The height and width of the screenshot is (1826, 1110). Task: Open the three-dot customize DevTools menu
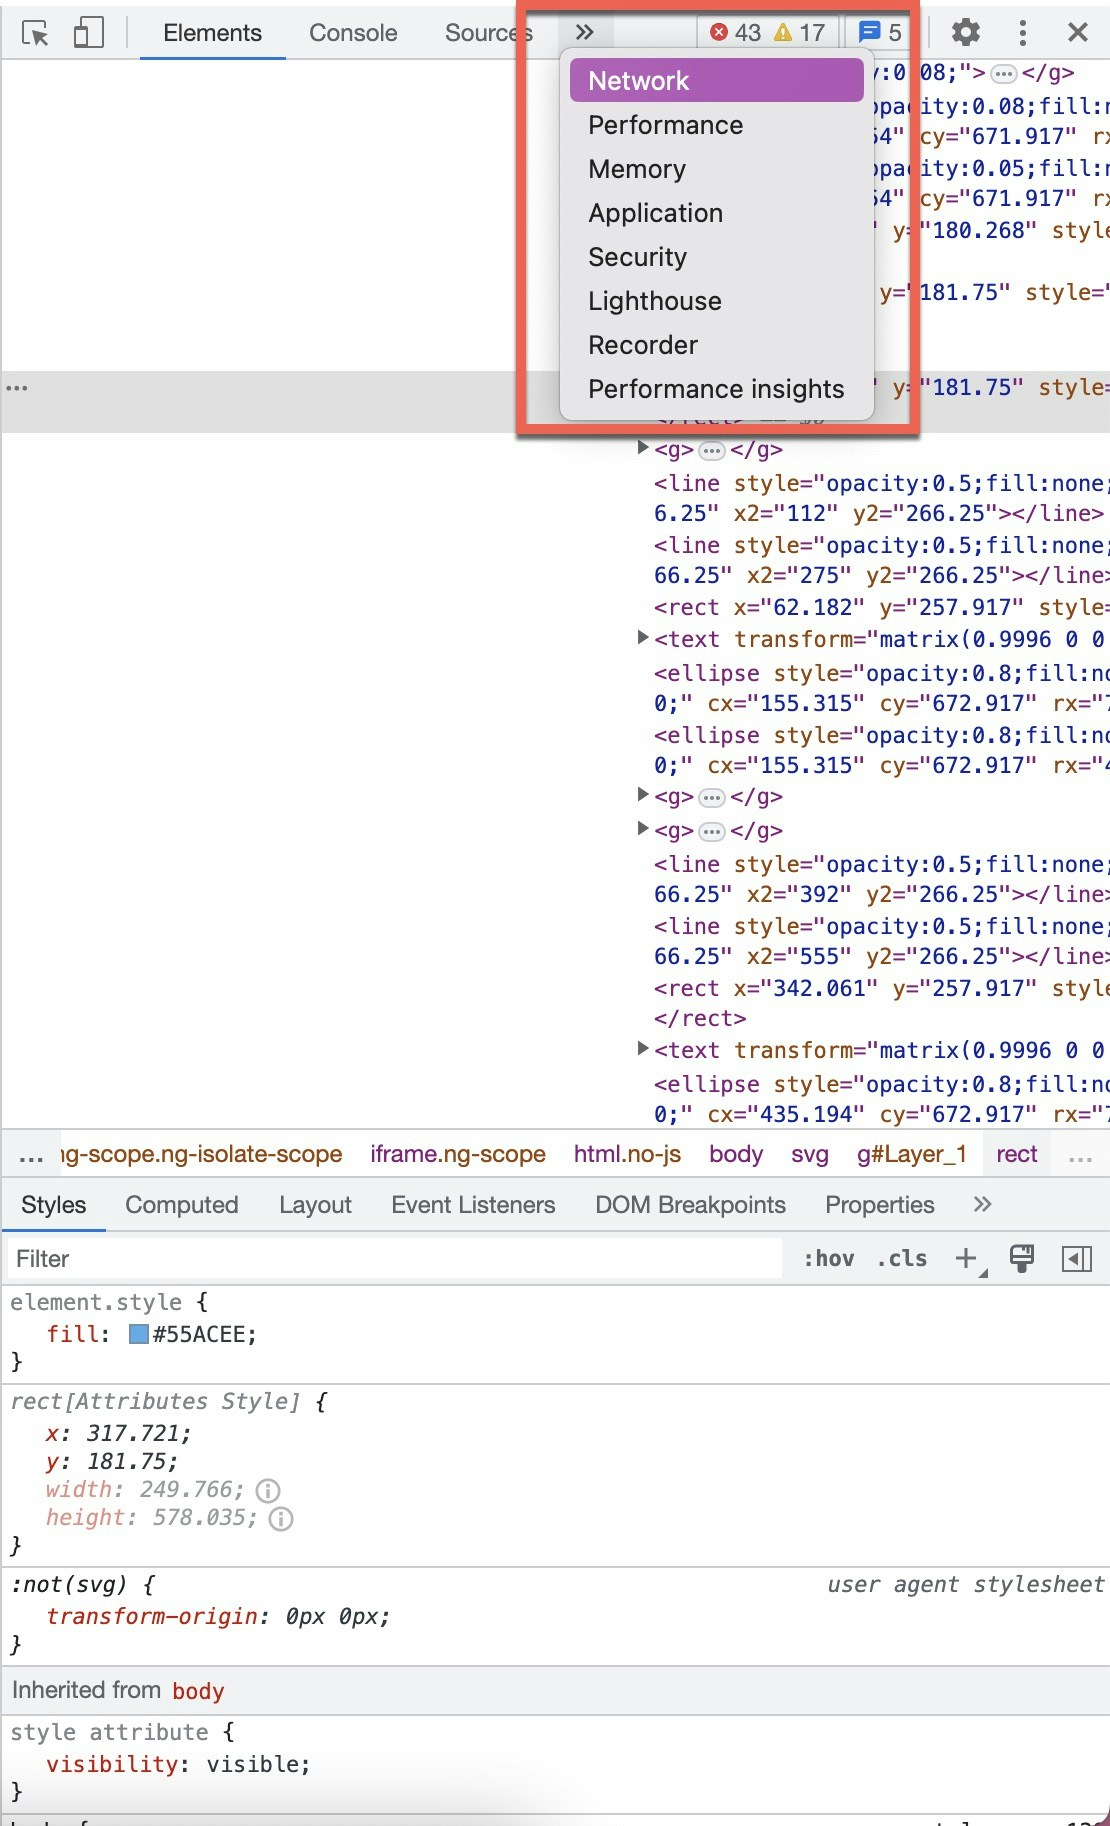[x=1022, y=32]
